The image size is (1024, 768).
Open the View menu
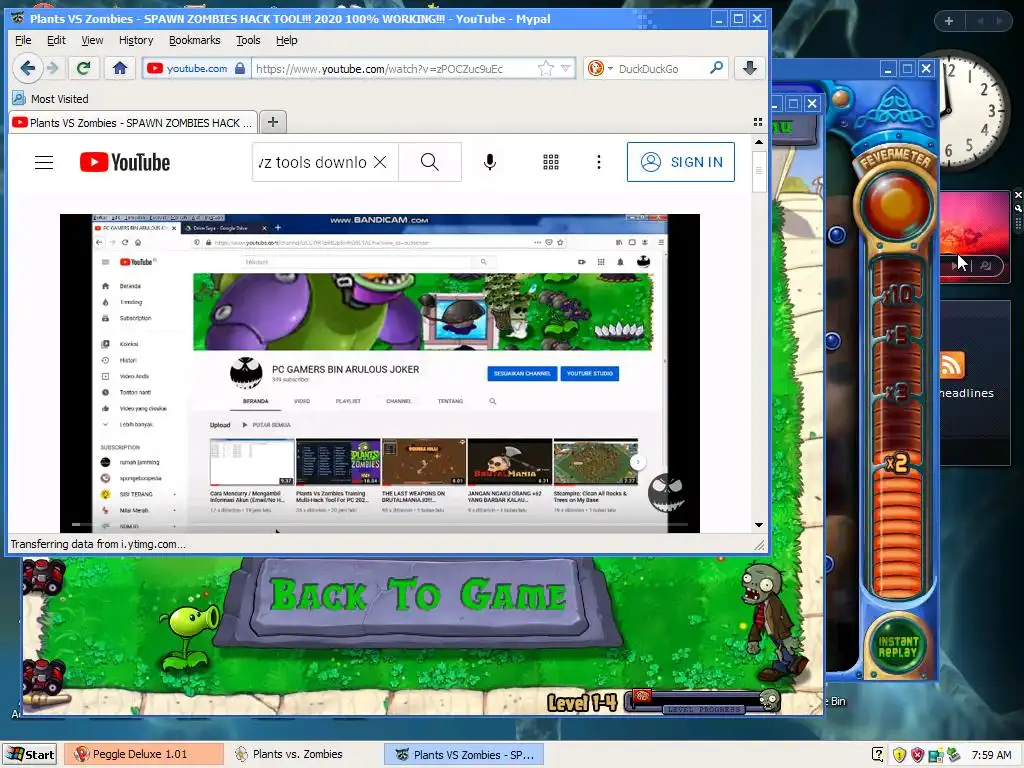click(92, 40)
